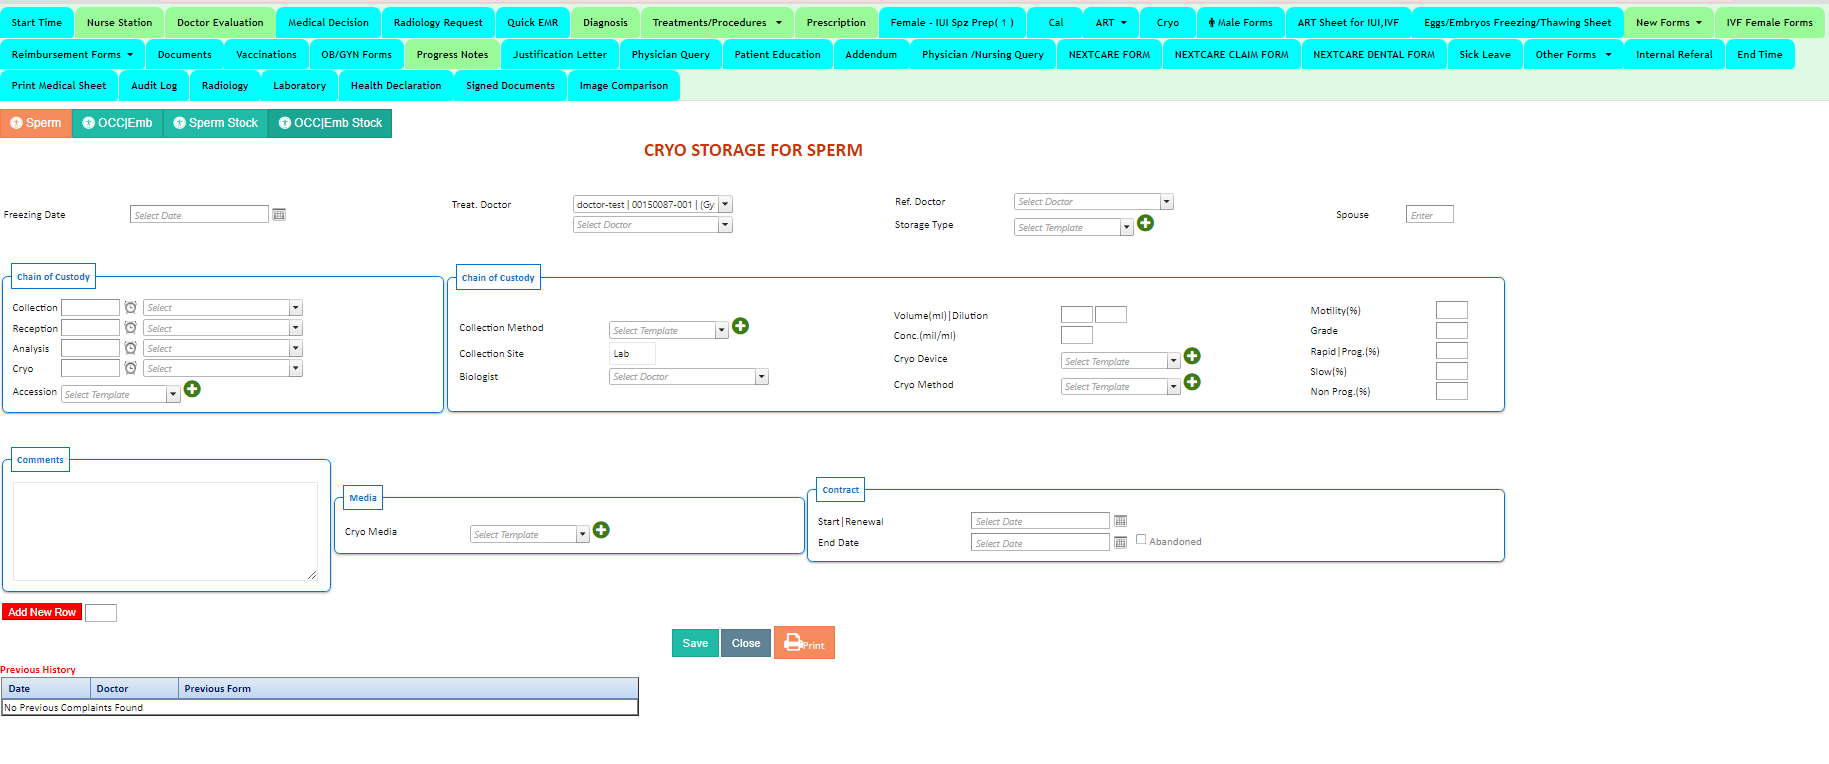This screenshot has width=1829, height=764.
Task: Click the Freezing Date input field
Action: coord(199,215)
